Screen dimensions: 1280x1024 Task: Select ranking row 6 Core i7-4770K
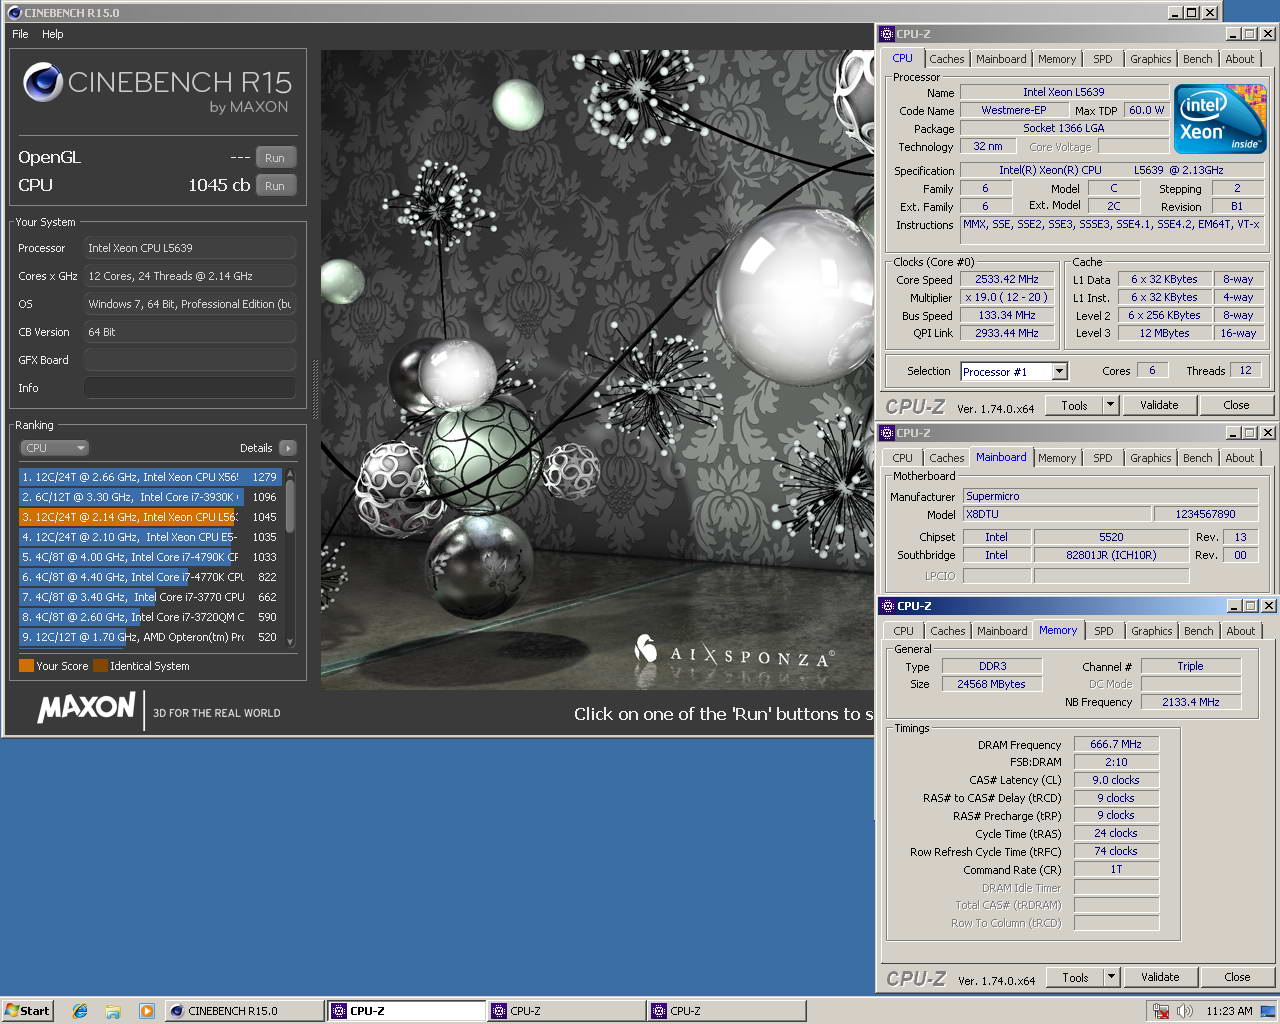150,577
